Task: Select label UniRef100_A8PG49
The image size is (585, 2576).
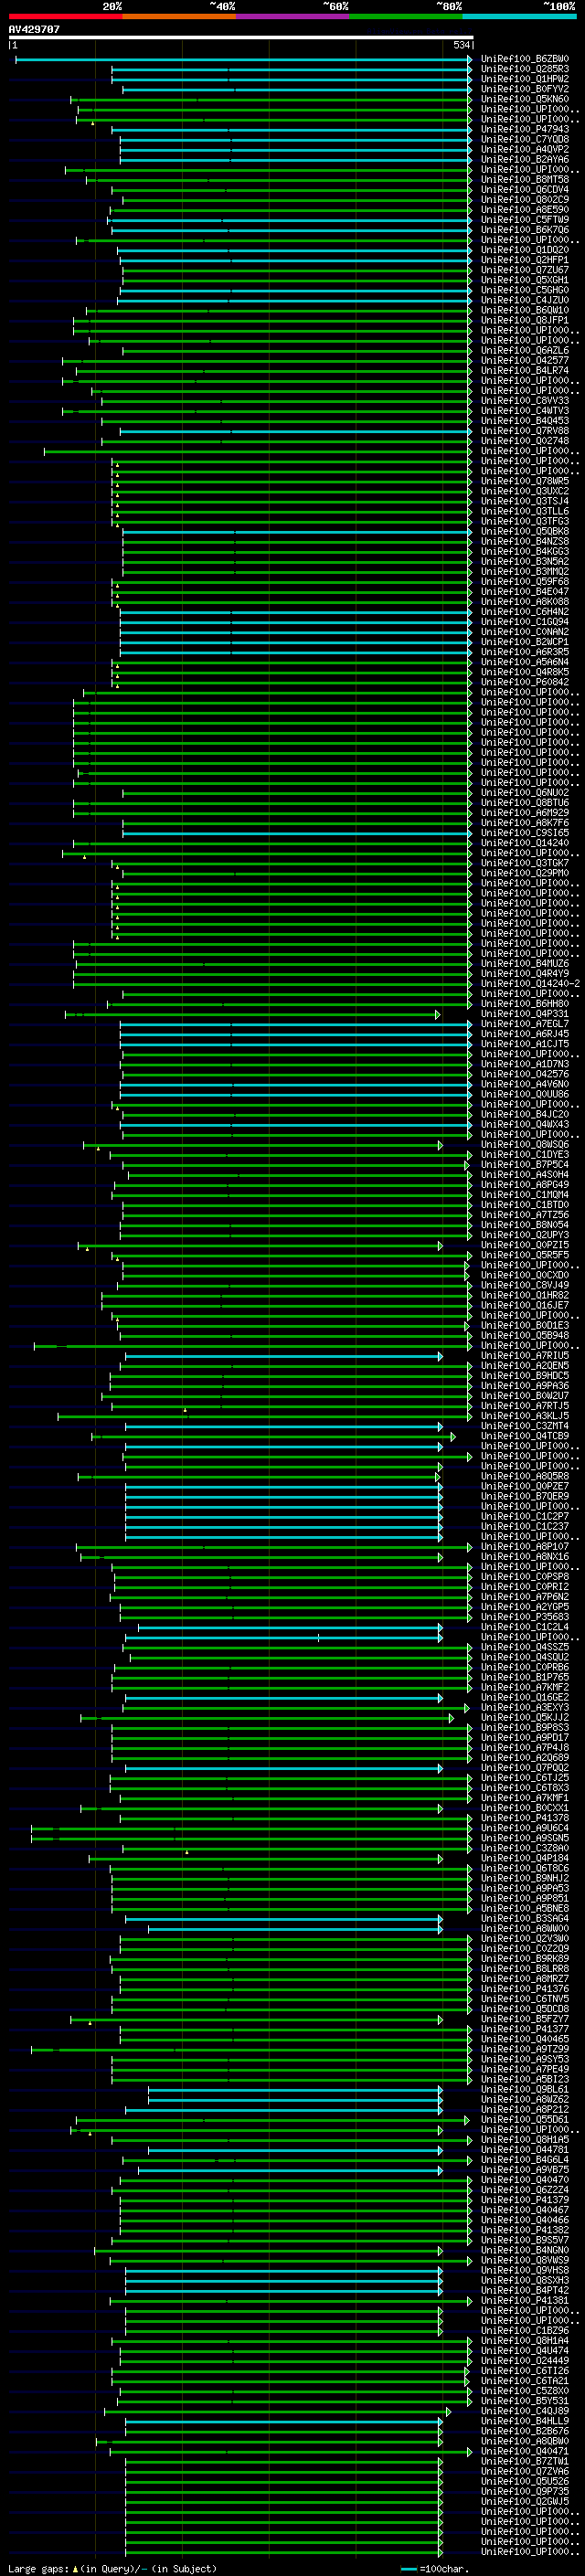Action: [x=525, y=1185]
